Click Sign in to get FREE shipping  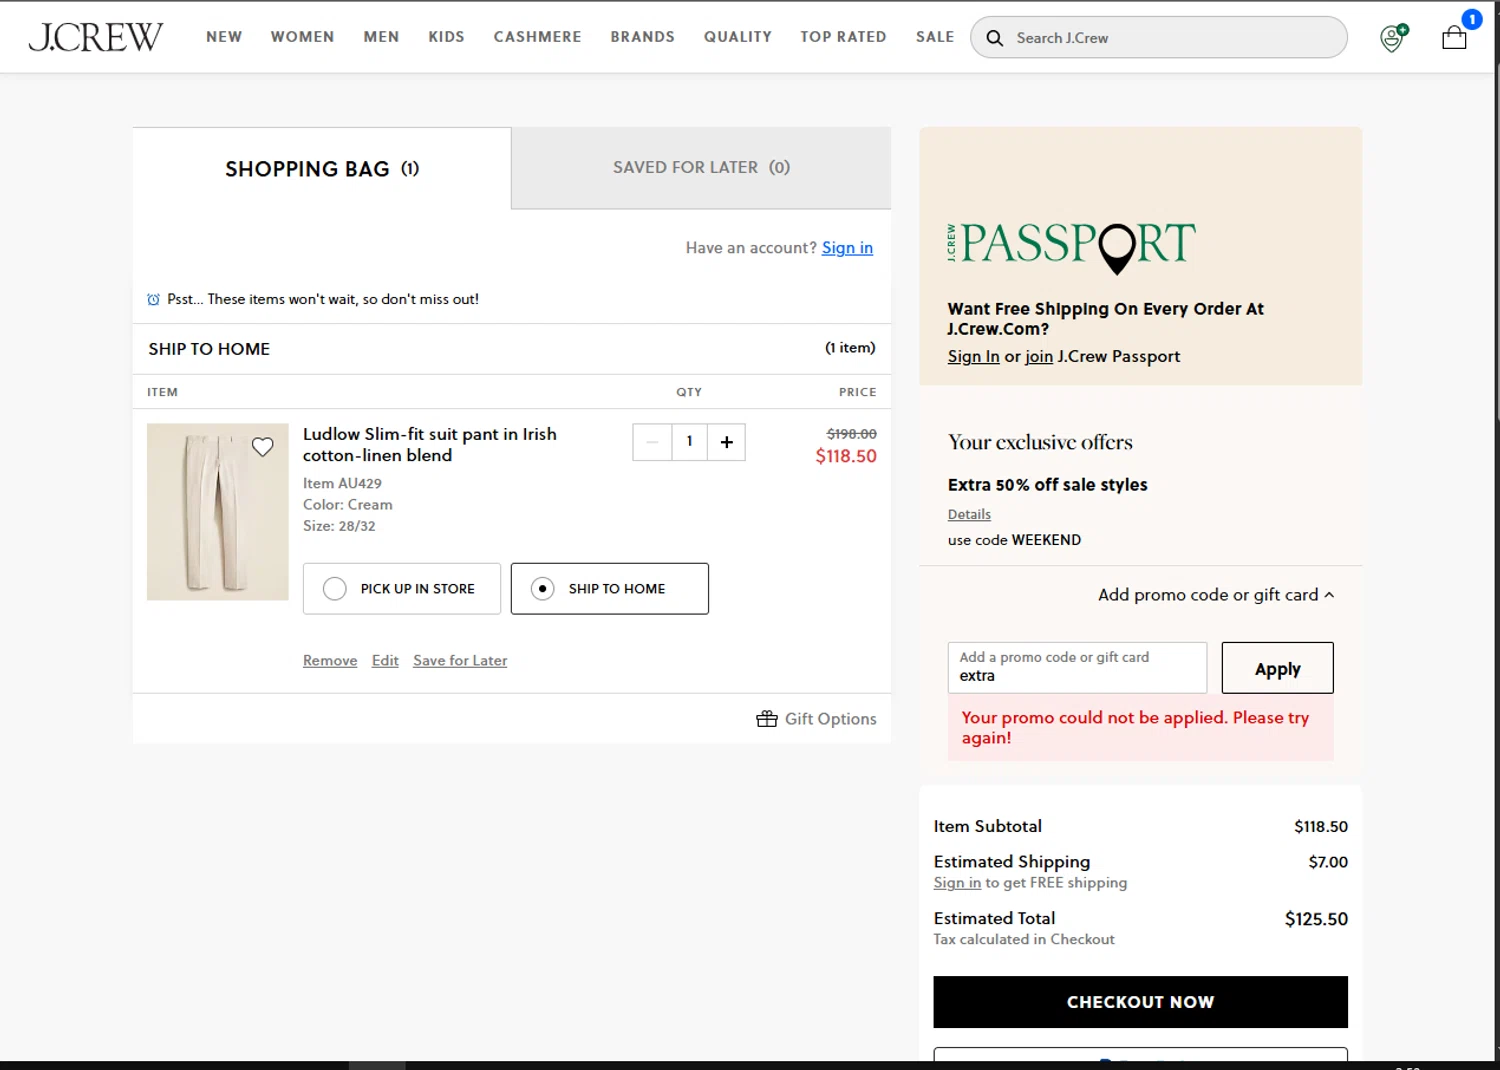[957, 883]
